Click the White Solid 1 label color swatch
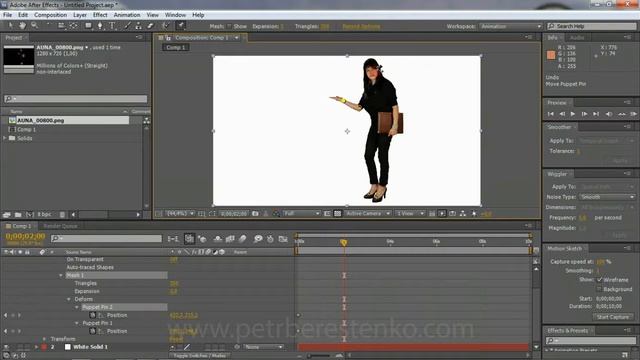 44,347
